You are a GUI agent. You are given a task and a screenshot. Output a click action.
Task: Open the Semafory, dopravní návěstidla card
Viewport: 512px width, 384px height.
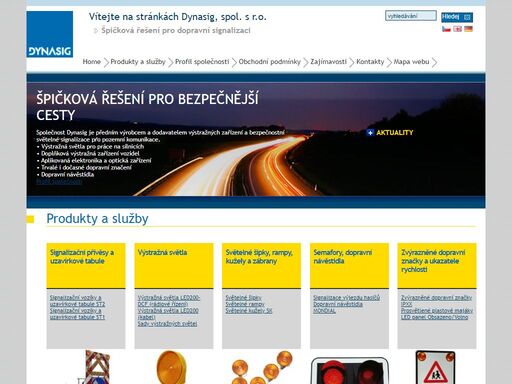(x=349, y=266)
